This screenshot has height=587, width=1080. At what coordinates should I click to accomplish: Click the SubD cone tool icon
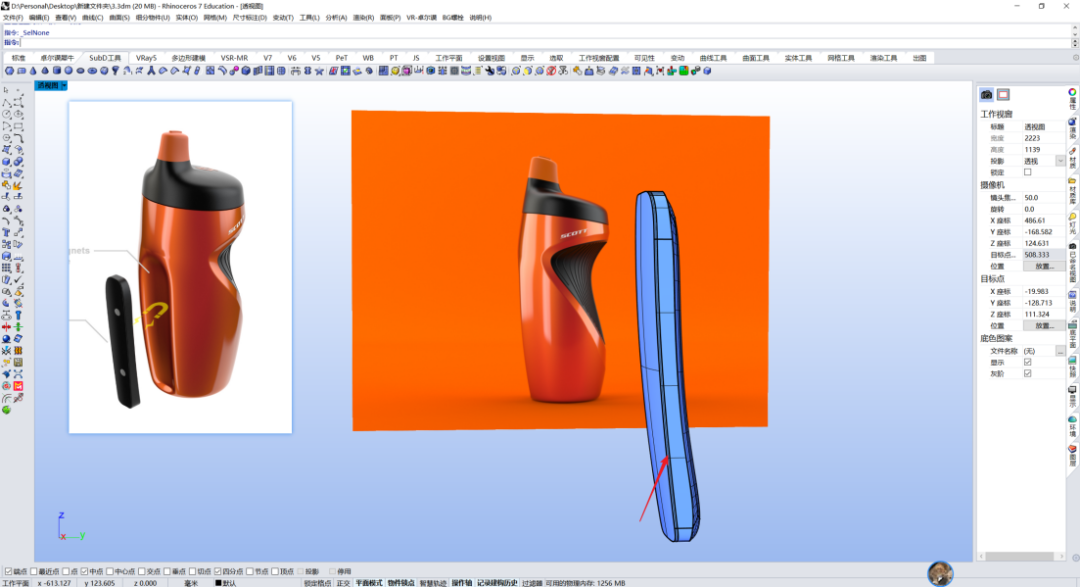pyautogui.click(x=33, y=71)
